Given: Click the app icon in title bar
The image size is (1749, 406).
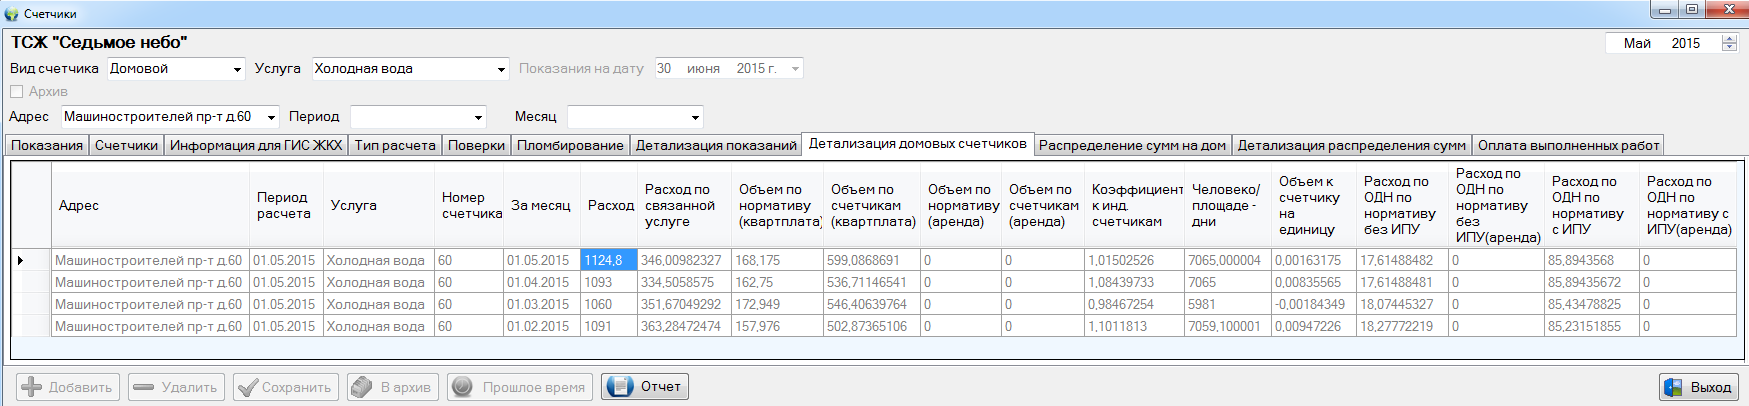Looking at the screenshot, I should [11, 14].
